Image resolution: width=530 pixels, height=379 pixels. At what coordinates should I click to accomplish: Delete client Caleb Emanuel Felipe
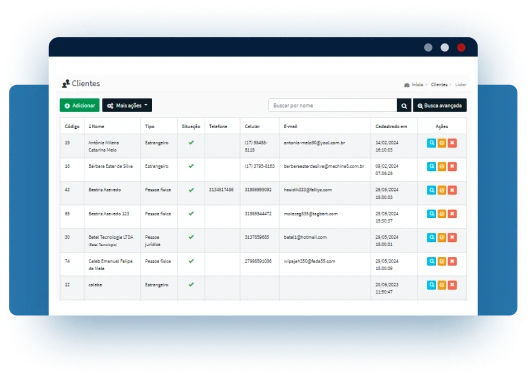(452, 261)
